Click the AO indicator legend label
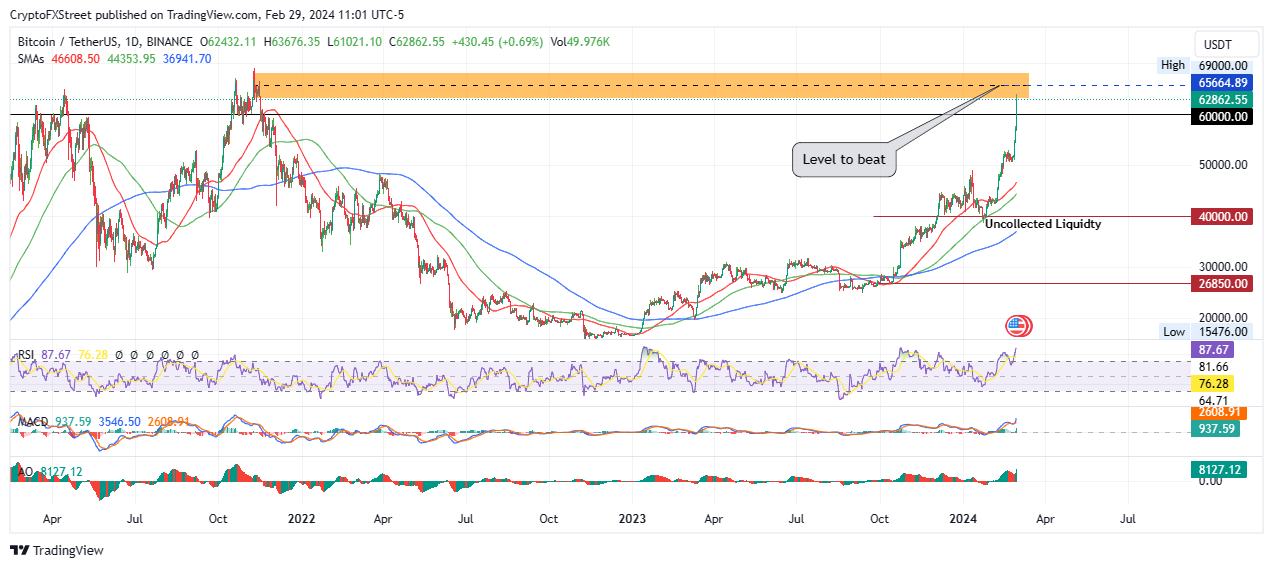This screenshot has height=568, width=1273. [24, 471]
